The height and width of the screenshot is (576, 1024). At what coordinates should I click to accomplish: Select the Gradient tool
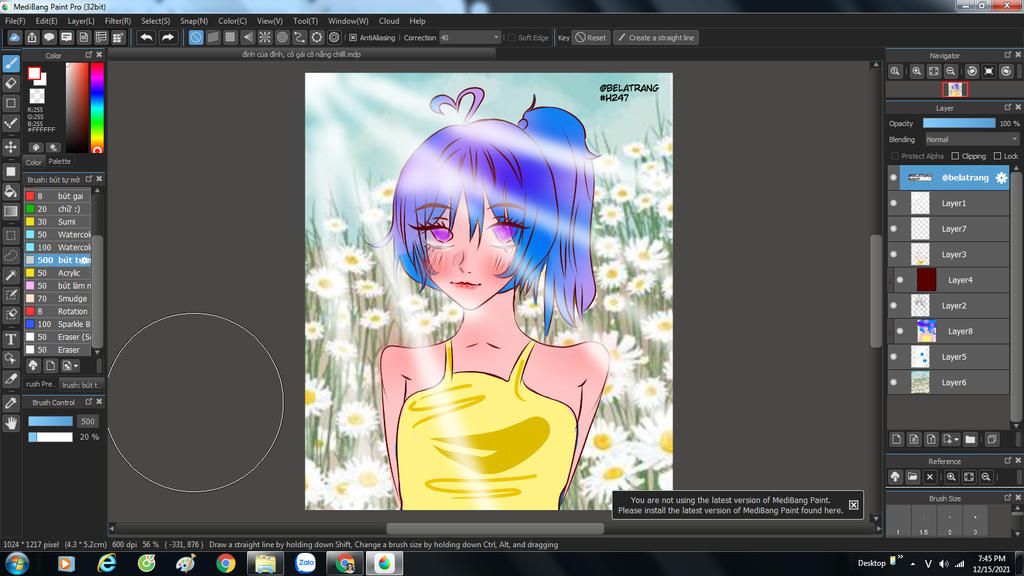(11, 212)
